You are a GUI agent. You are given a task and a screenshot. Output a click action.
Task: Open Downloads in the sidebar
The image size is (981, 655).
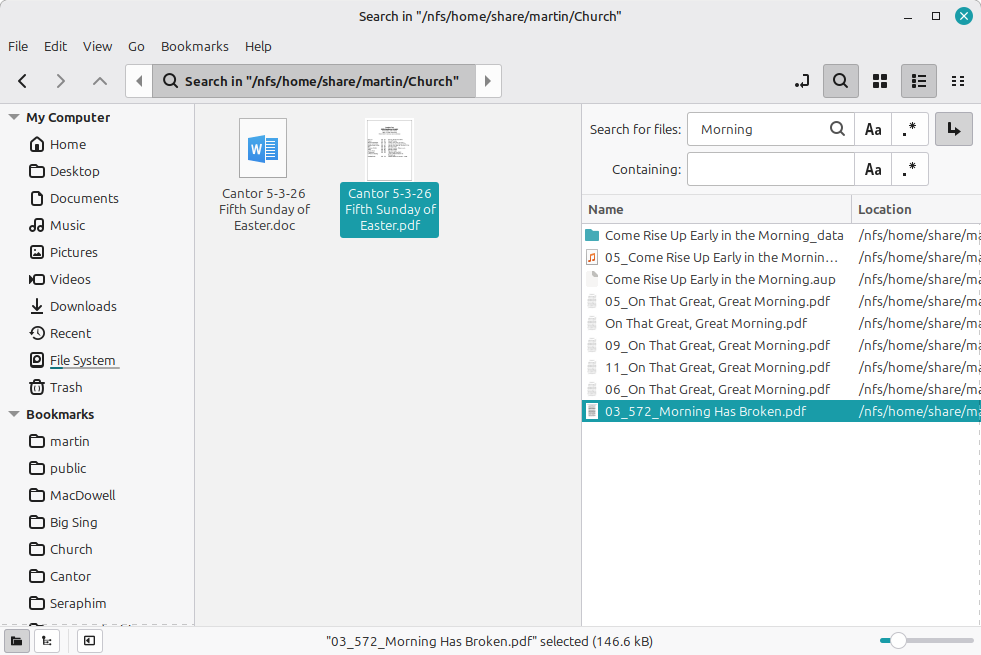click(x=83, y=306)
